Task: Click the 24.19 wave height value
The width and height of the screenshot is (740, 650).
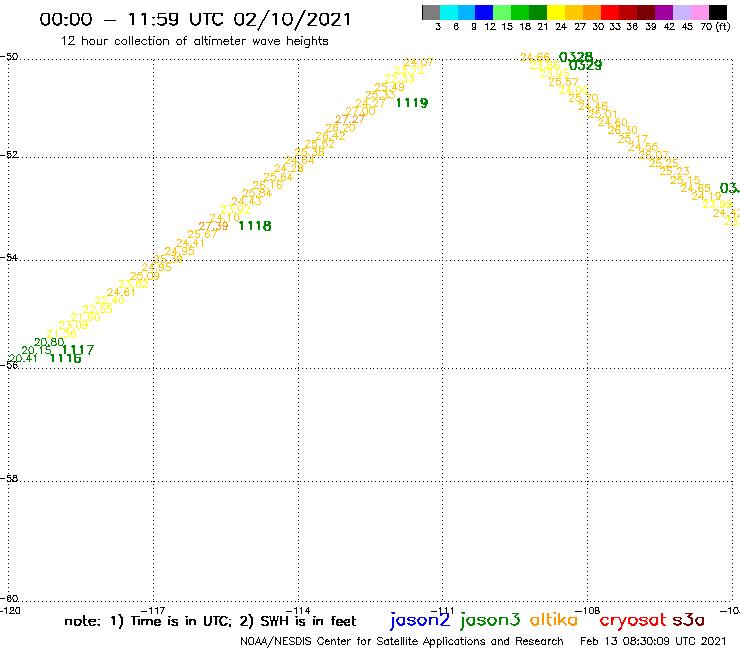Action: coord(706,196)
